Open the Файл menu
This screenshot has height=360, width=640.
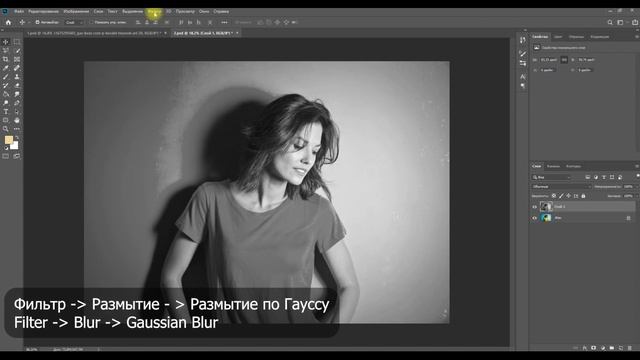click(x=19, y=11)
